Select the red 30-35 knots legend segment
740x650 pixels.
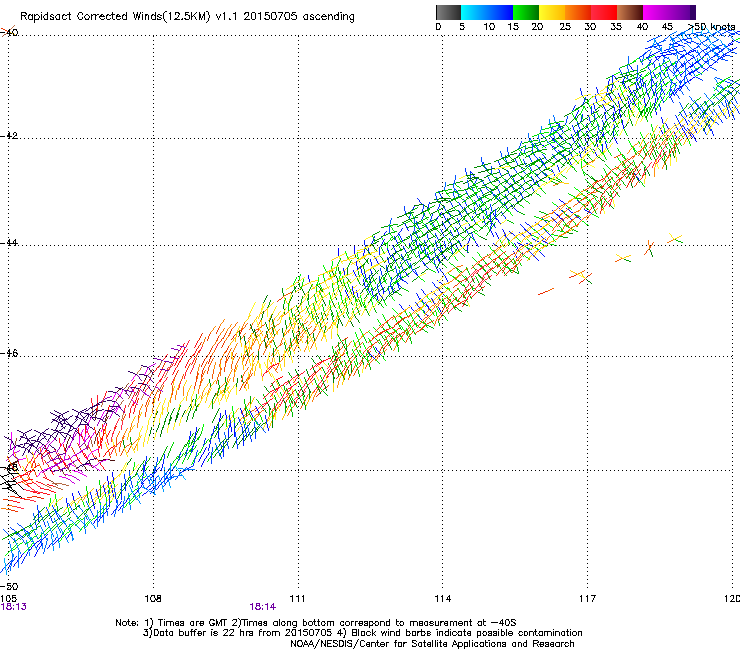[x=604, y=12]
